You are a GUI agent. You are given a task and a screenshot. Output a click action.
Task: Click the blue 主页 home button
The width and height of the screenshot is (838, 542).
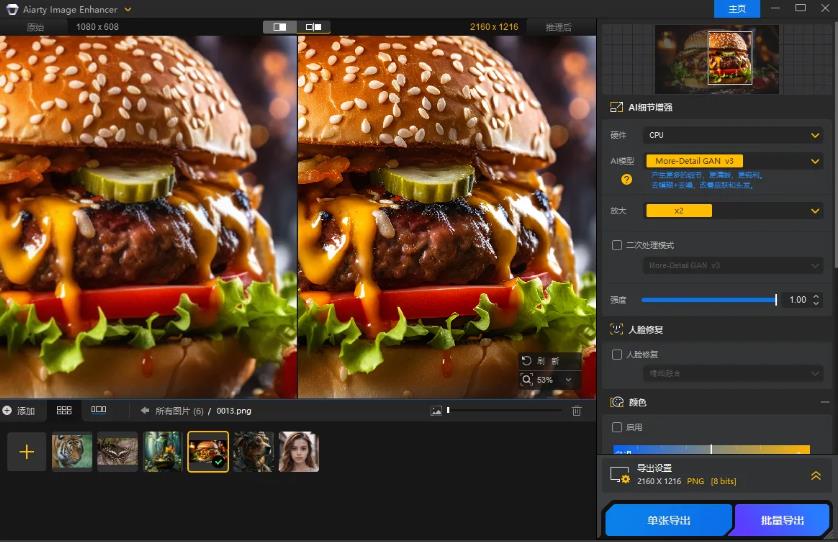736,9
